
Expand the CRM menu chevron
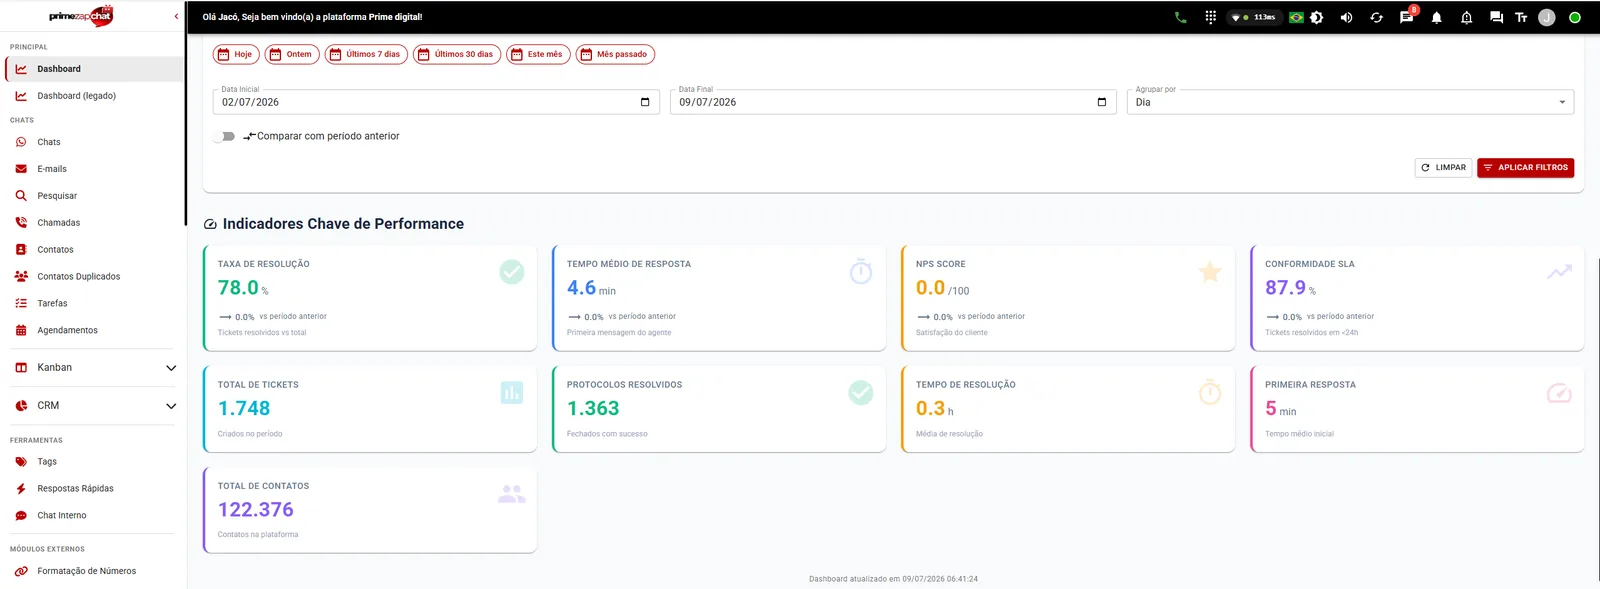click(171, 406)
